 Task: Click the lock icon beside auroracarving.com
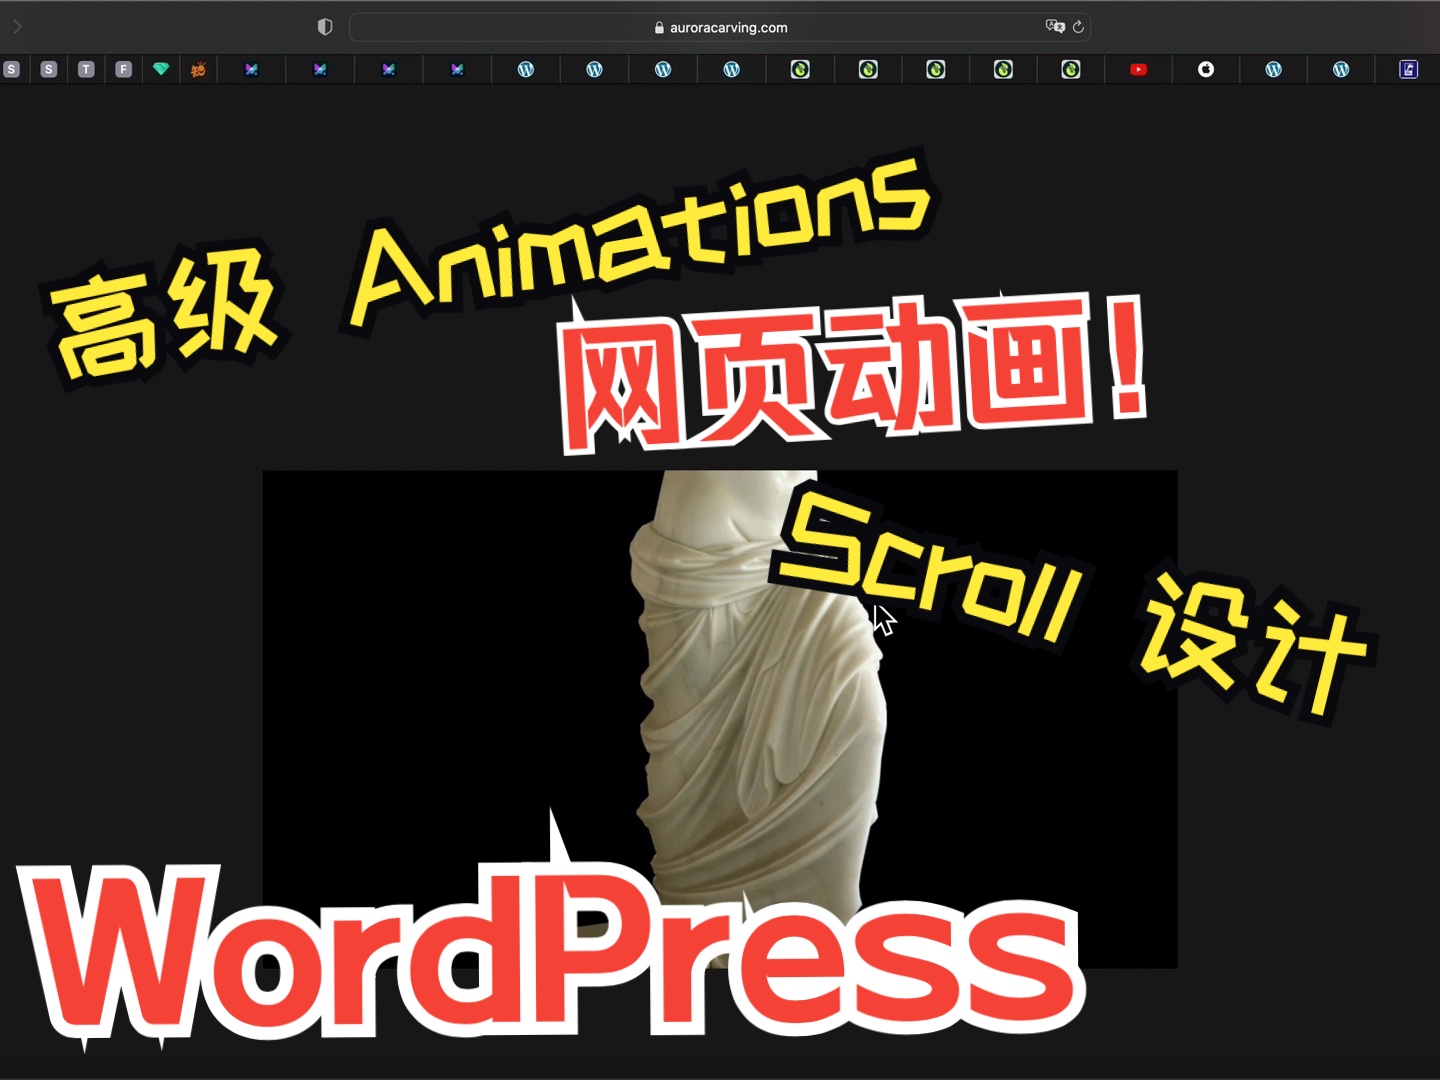659,28
